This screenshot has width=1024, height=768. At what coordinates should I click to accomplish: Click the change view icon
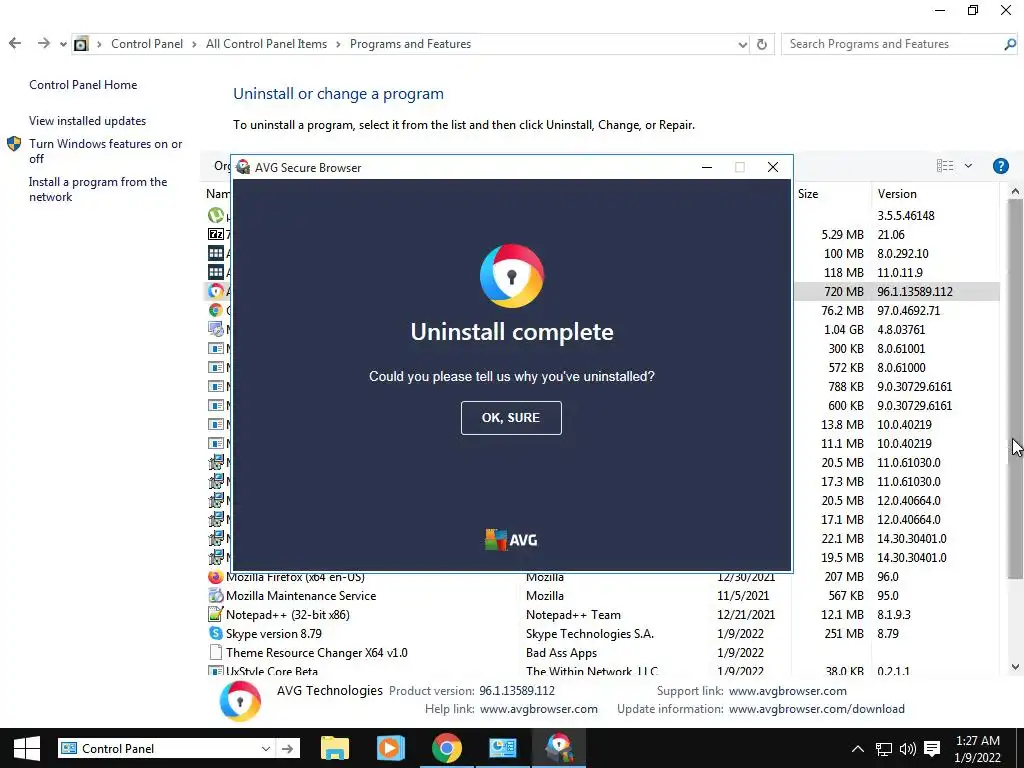[x=945, y=166]
